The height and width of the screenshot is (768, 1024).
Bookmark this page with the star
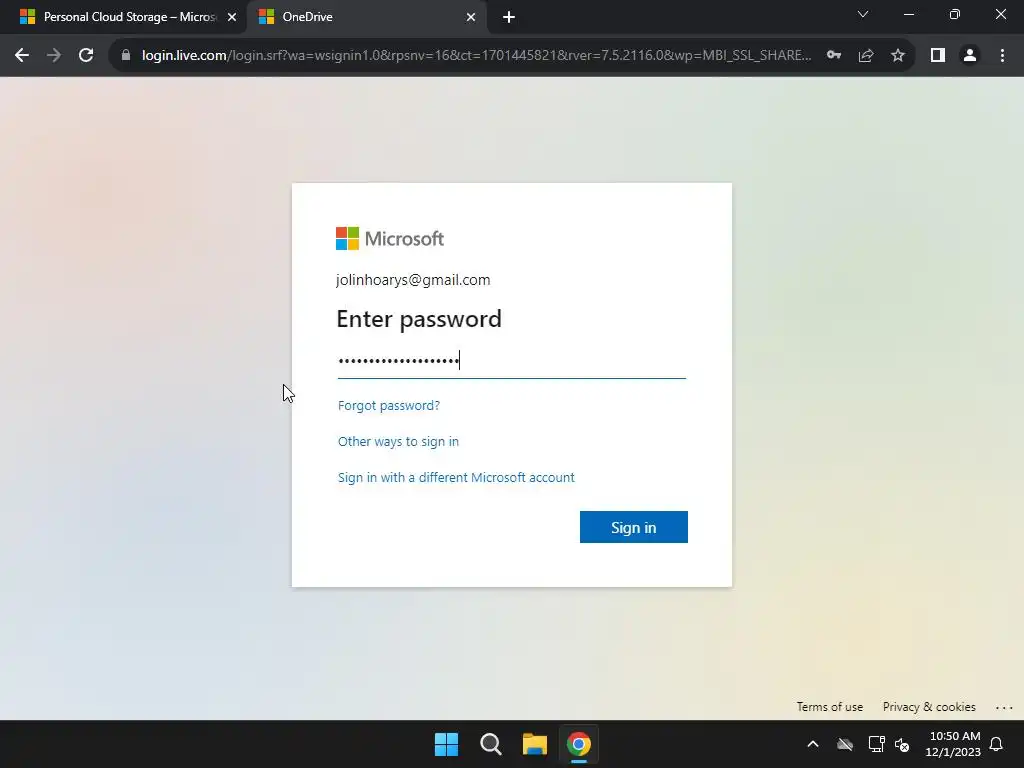(898, 56)
